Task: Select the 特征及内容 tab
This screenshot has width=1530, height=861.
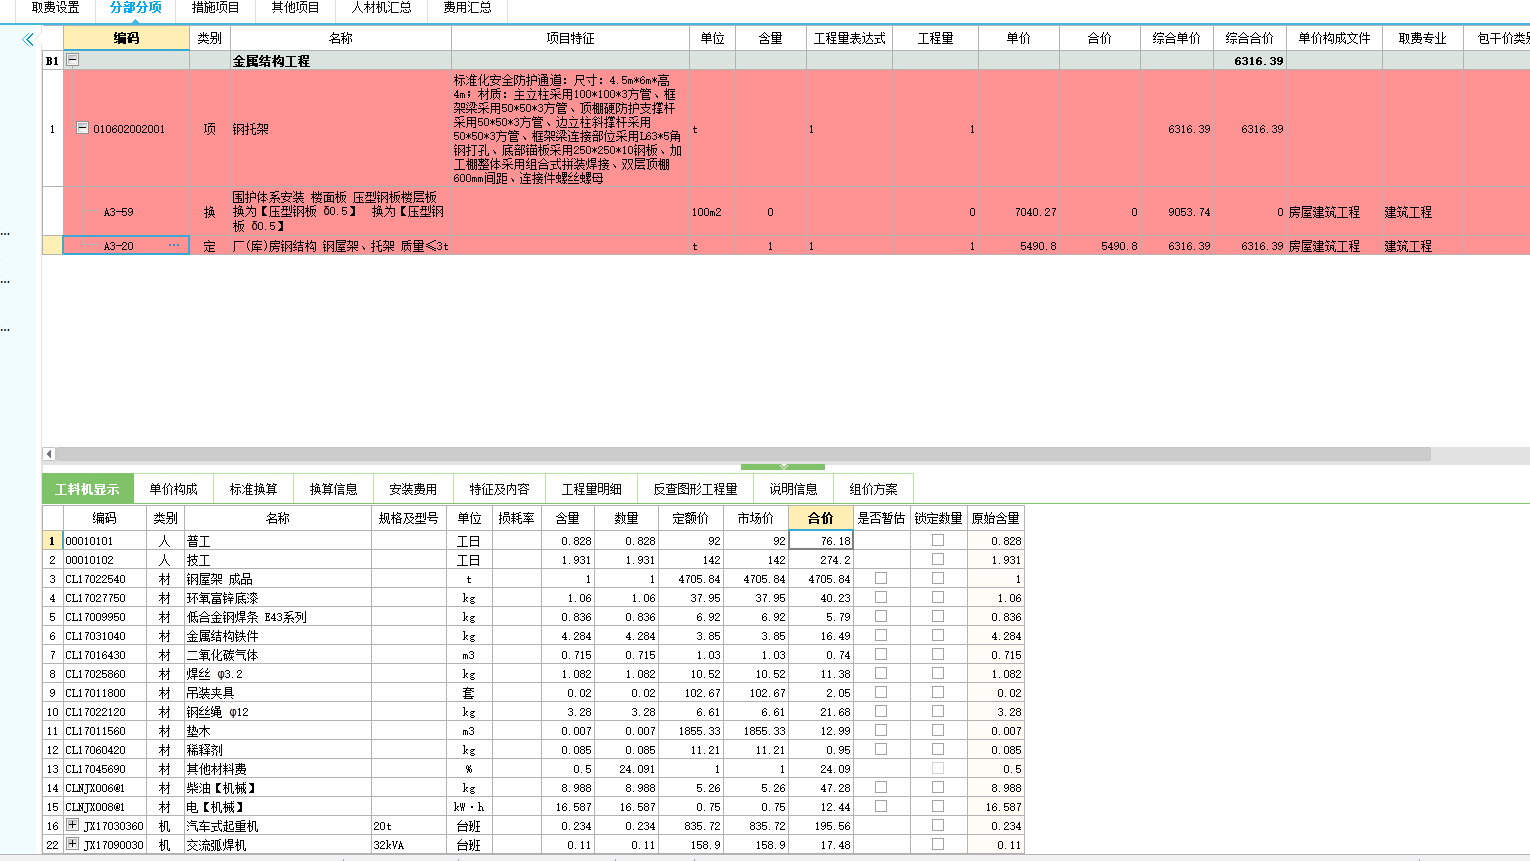Action: coord(500,489)
